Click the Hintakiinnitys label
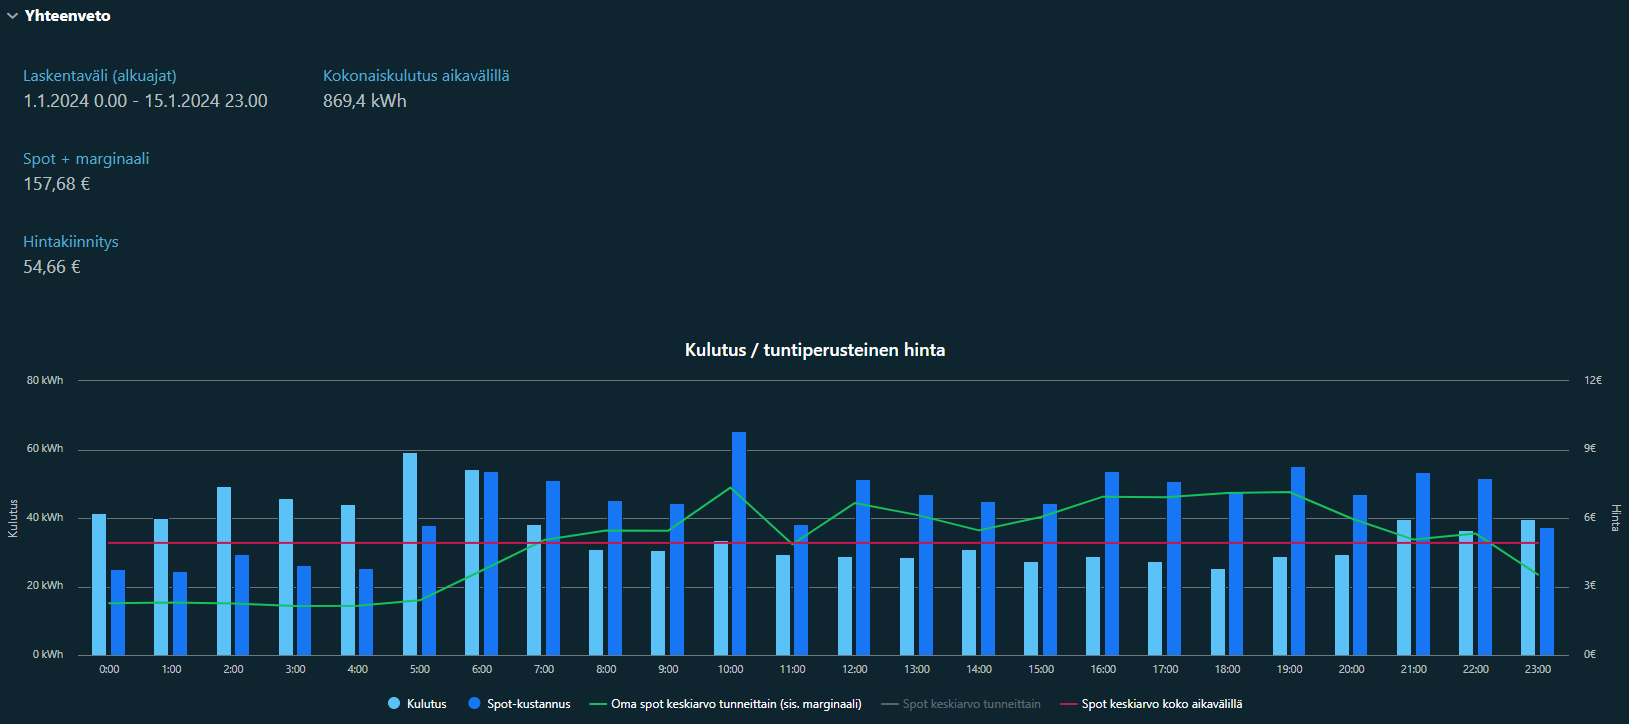 coord(71,242)
